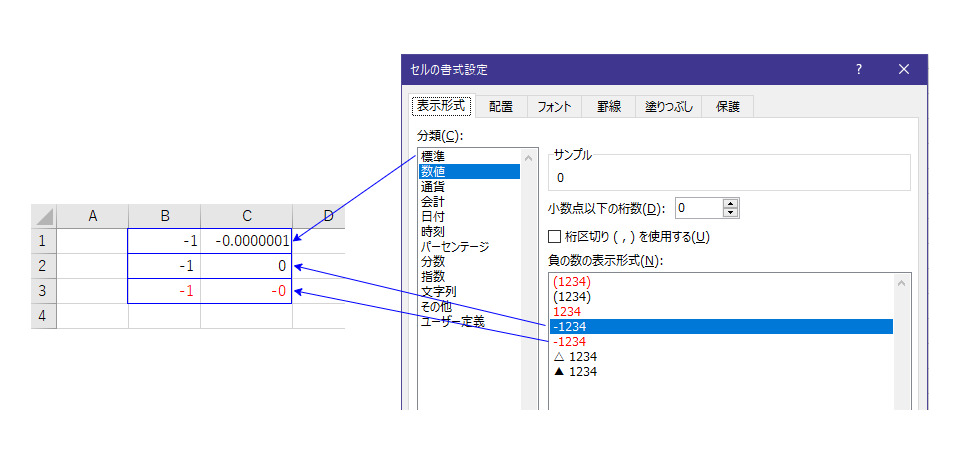Switch to the 罫線 tab
Screen dimensions: 959x469
tap(609, 106)
